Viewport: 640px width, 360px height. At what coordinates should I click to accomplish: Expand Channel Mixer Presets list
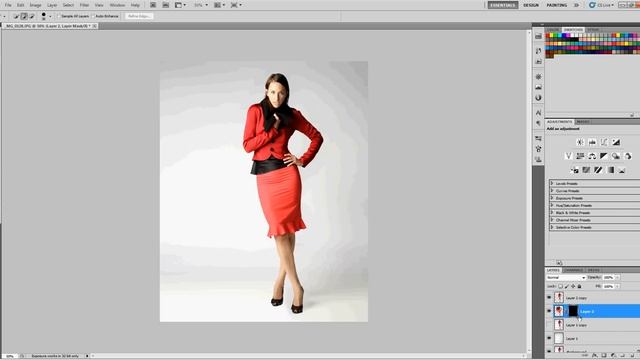coord(552,220)
